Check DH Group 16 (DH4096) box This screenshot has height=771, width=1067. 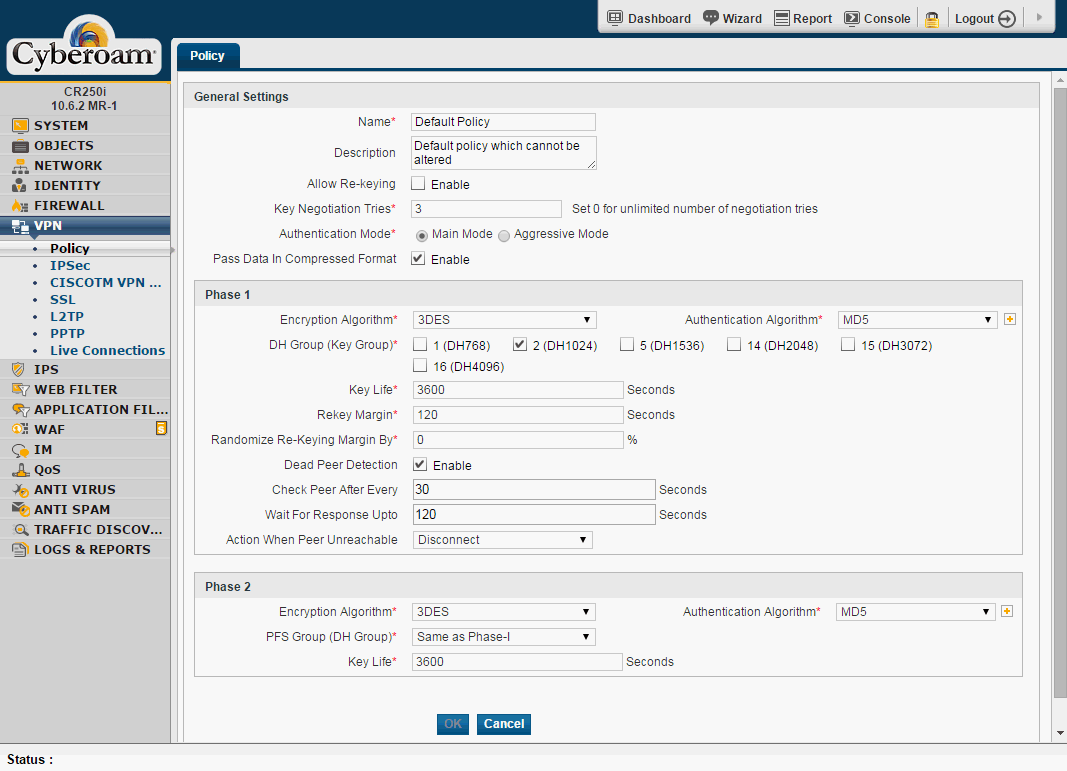click(421, 365)
